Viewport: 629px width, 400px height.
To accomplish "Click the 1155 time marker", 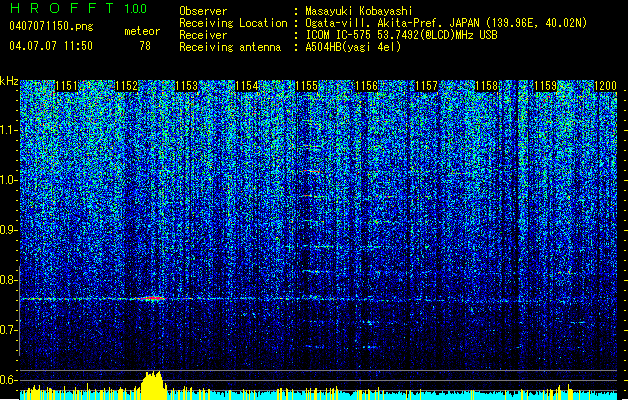I will click(x=306, y=86).
